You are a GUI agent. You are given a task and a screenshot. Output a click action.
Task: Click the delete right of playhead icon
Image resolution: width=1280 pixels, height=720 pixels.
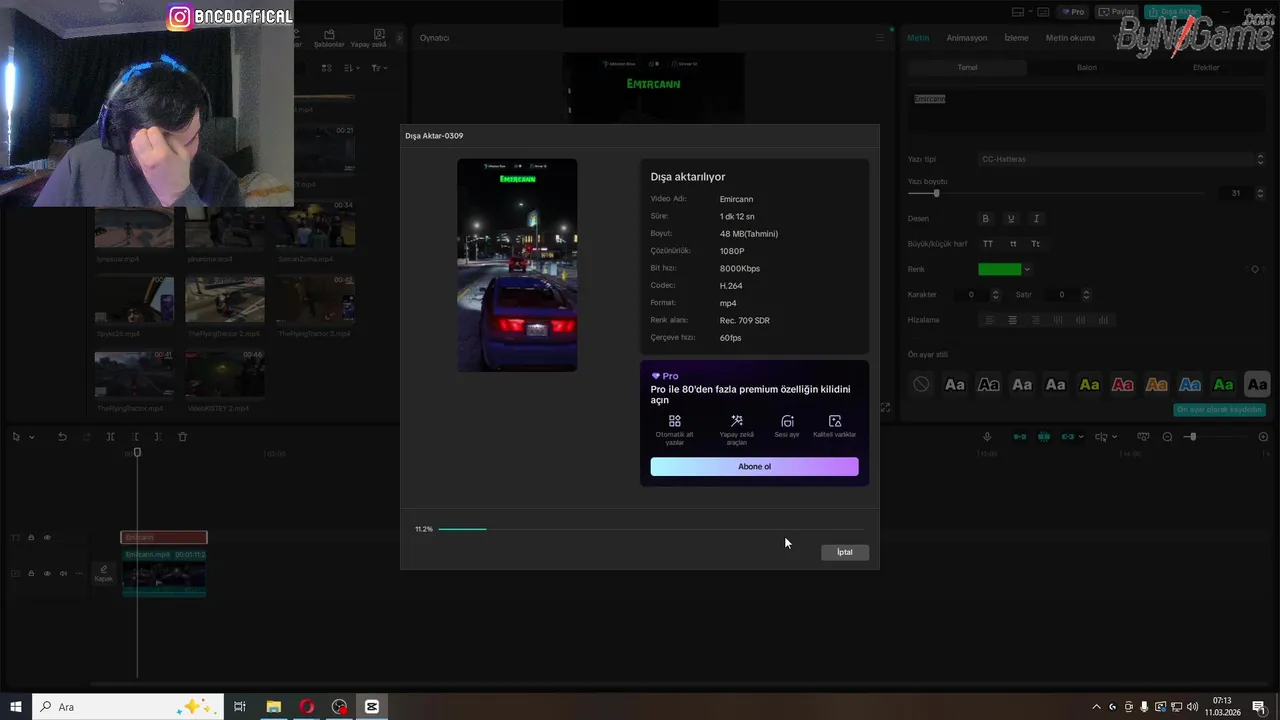[x=158, y=437]
